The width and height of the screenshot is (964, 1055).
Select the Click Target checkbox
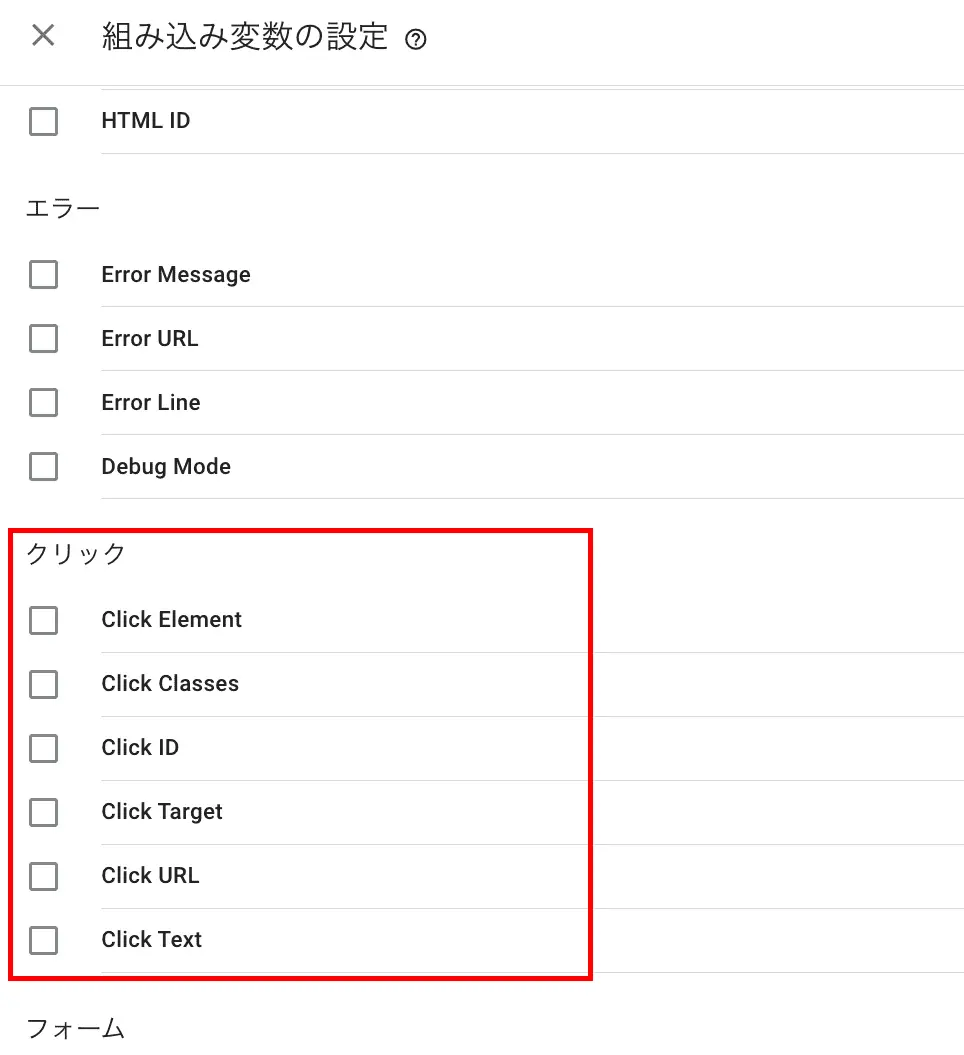click(x=43, y=812)
